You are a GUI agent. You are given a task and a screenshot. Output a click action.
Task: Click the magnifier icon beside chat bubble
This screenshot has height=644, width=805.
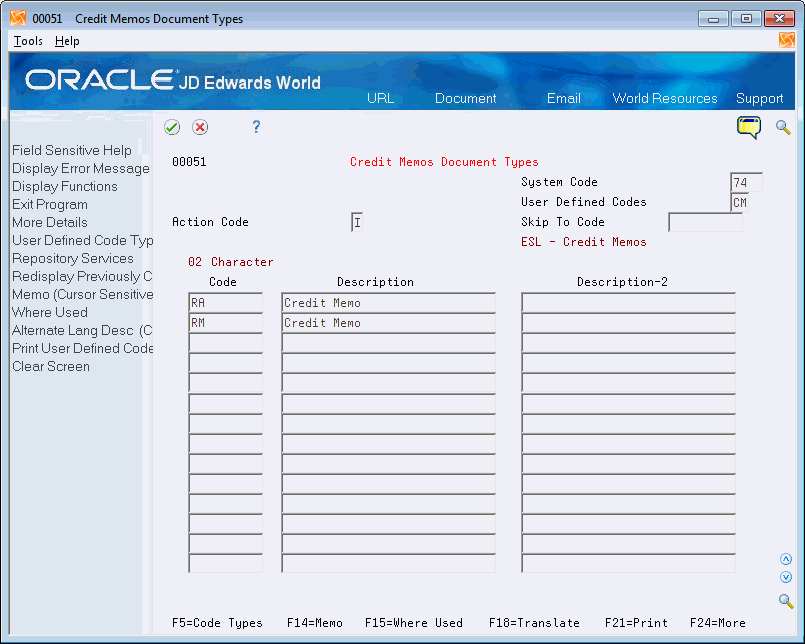783,127
